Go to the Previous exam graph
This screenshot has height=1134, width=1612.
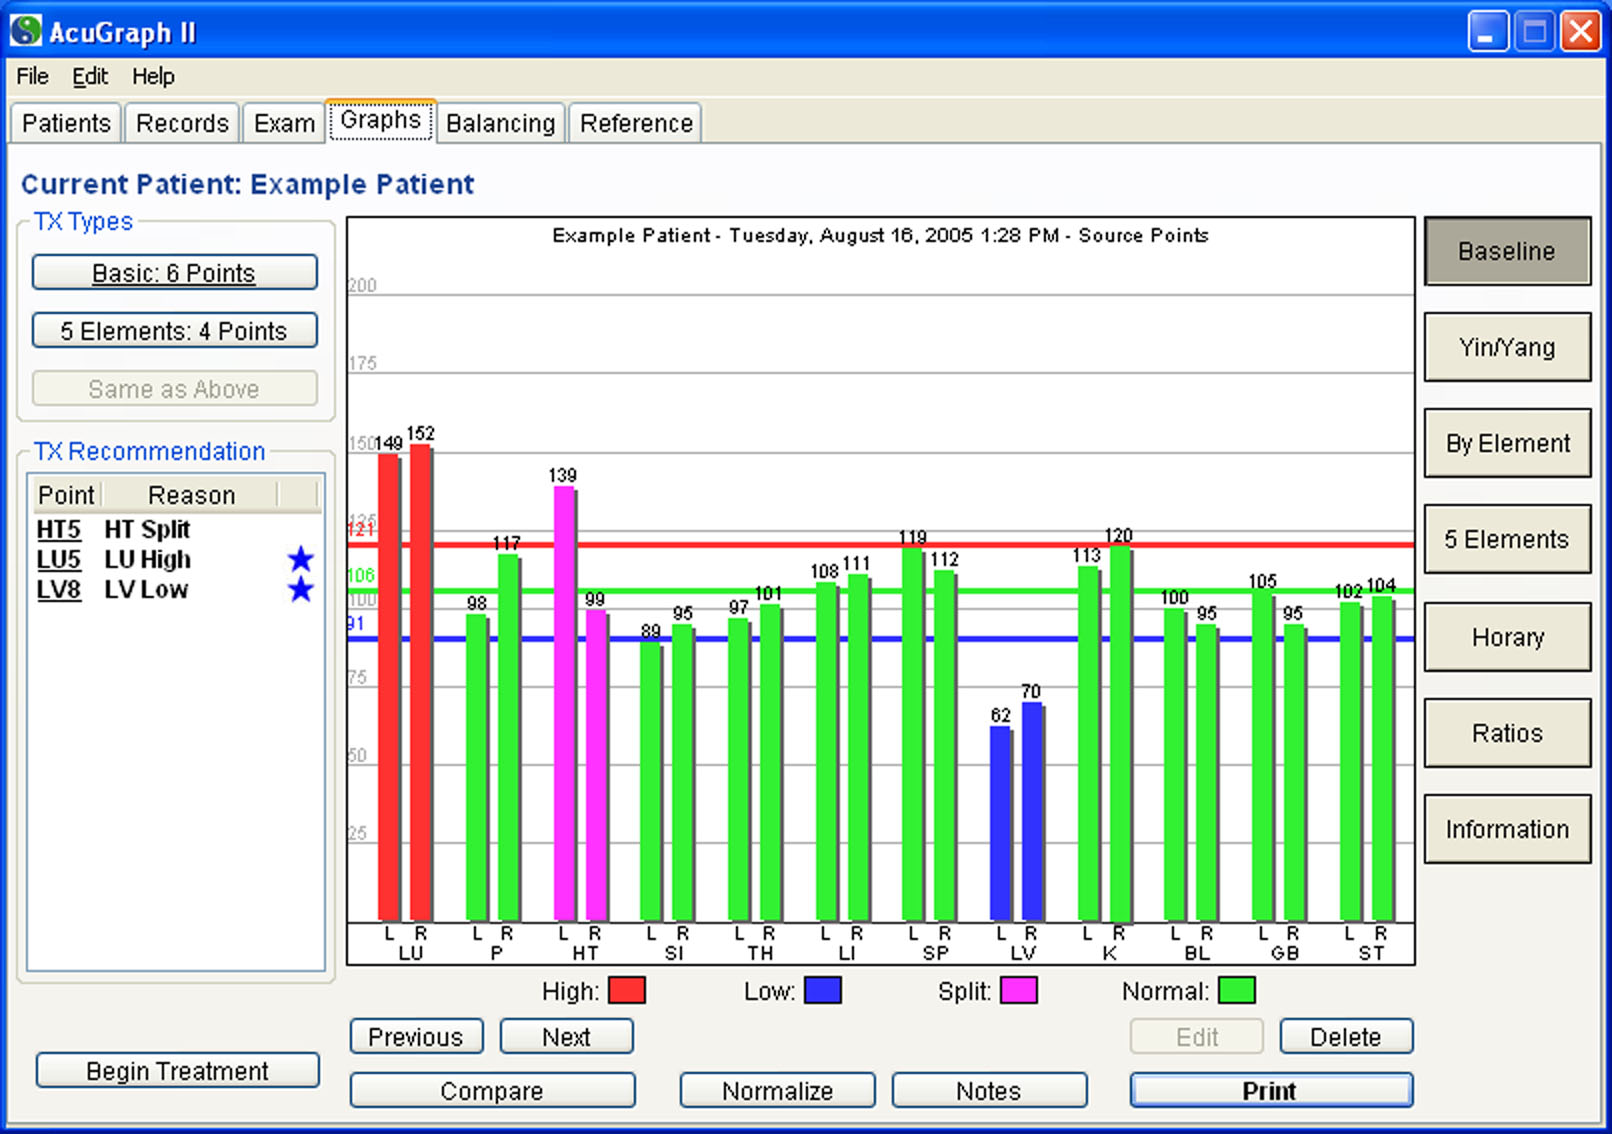[x=416, y=1037]
